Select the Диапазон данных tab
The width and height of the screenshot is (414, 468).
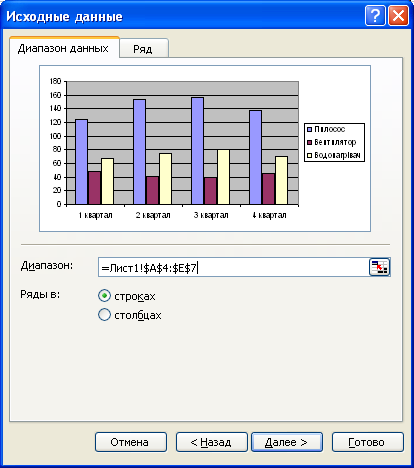(64, 48)
